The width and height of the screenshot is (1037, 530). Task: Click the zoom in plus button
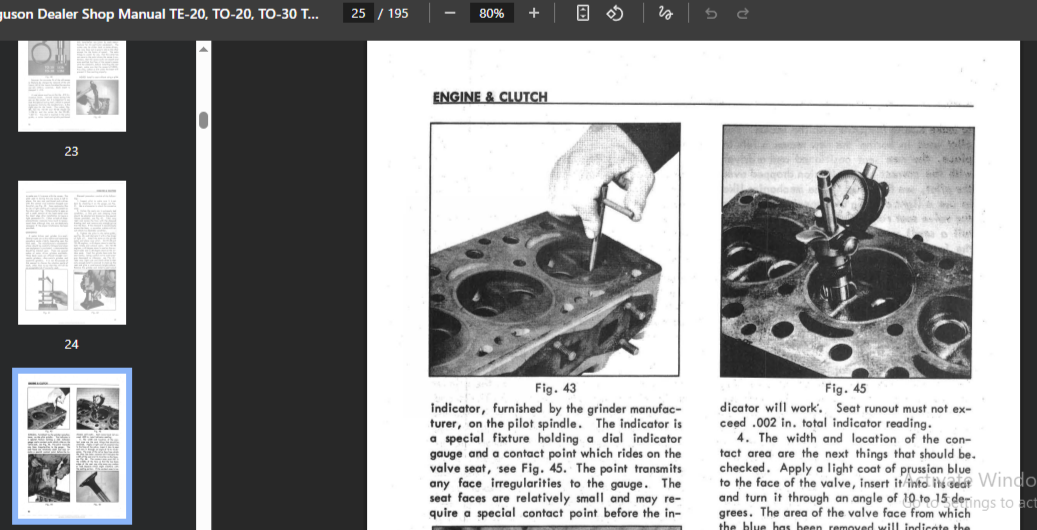(x=533, y=13)
